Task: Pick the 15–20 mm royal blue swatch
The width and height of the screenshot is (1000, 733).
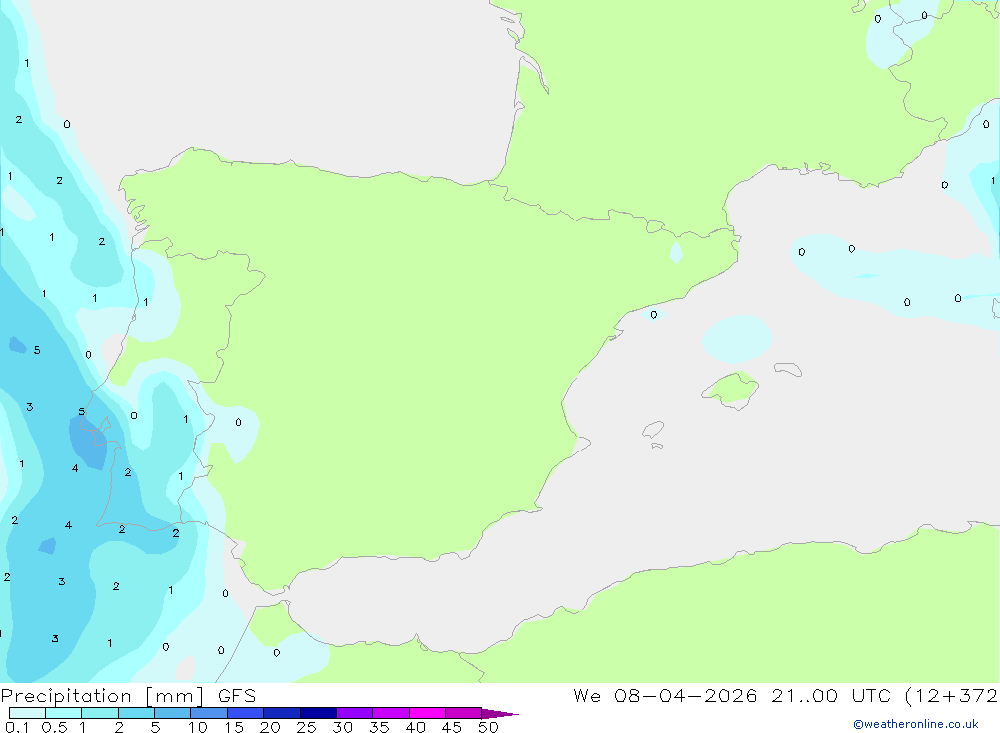Action: click(245, 713)
